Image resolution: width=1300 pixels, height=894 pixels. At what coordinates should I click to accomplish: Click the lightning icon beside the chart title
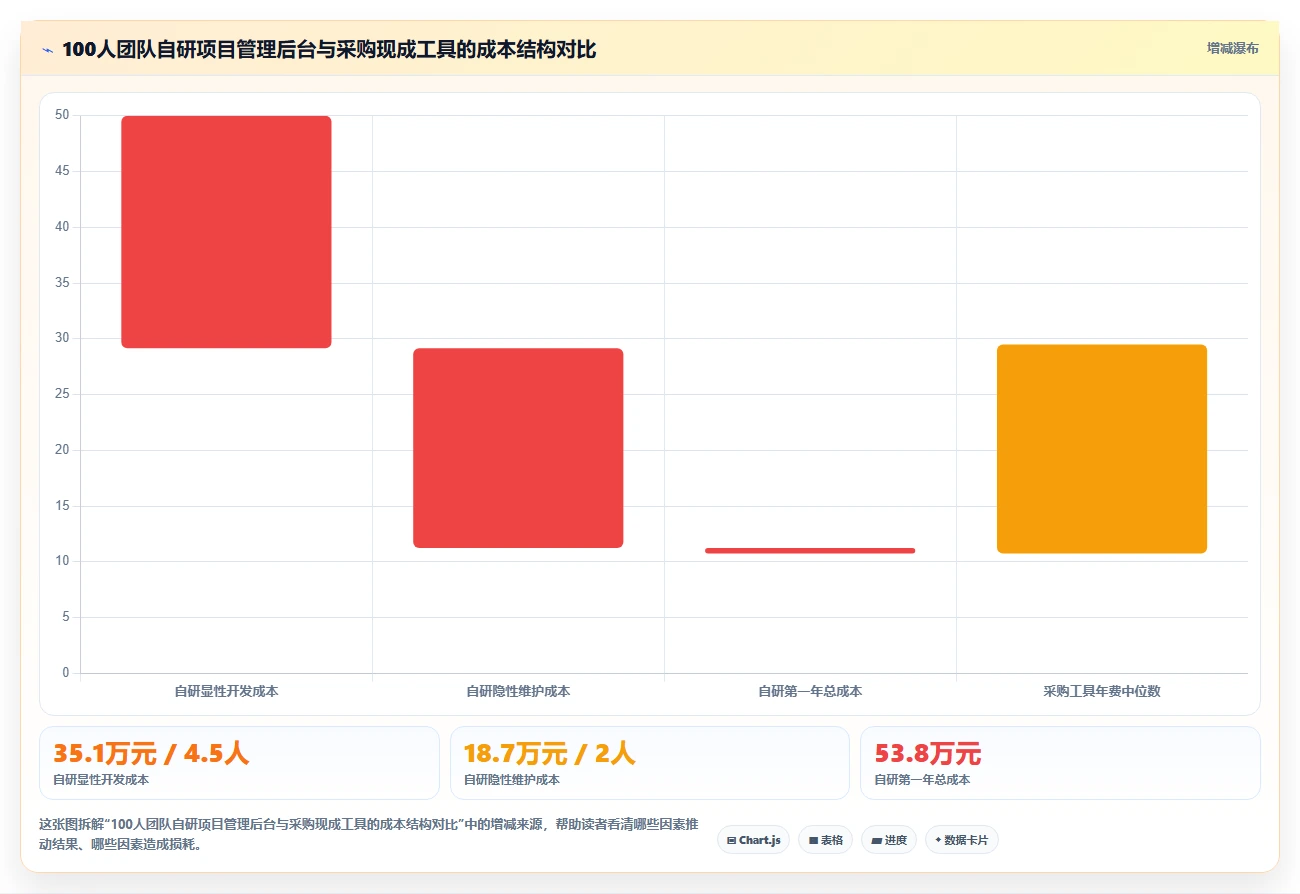tap(48, 50)
